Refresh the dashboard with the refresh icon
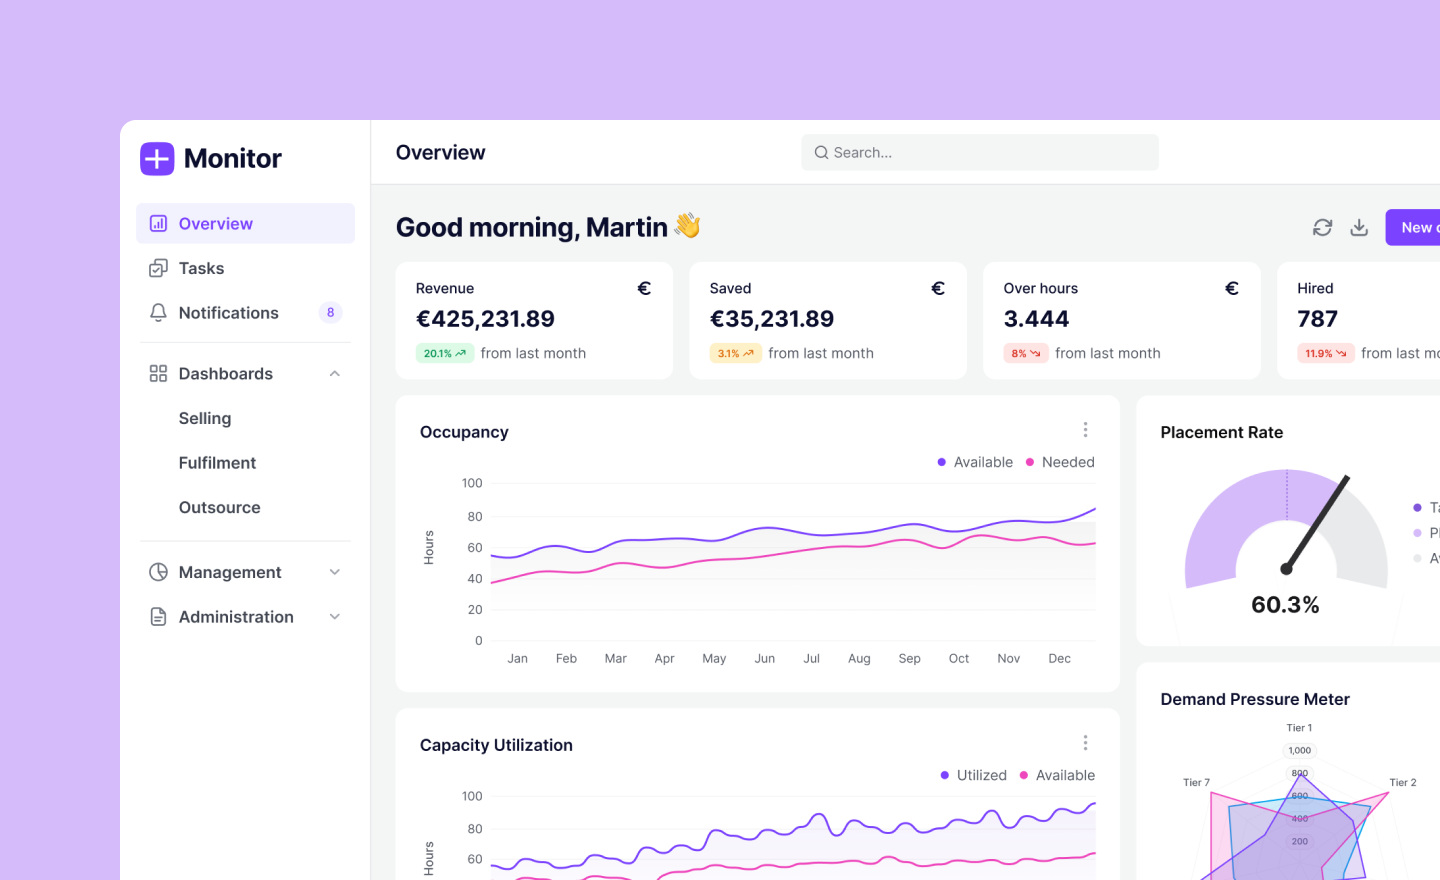The width and height of the screenshot is (1440, 880). tap(1322, 227)
